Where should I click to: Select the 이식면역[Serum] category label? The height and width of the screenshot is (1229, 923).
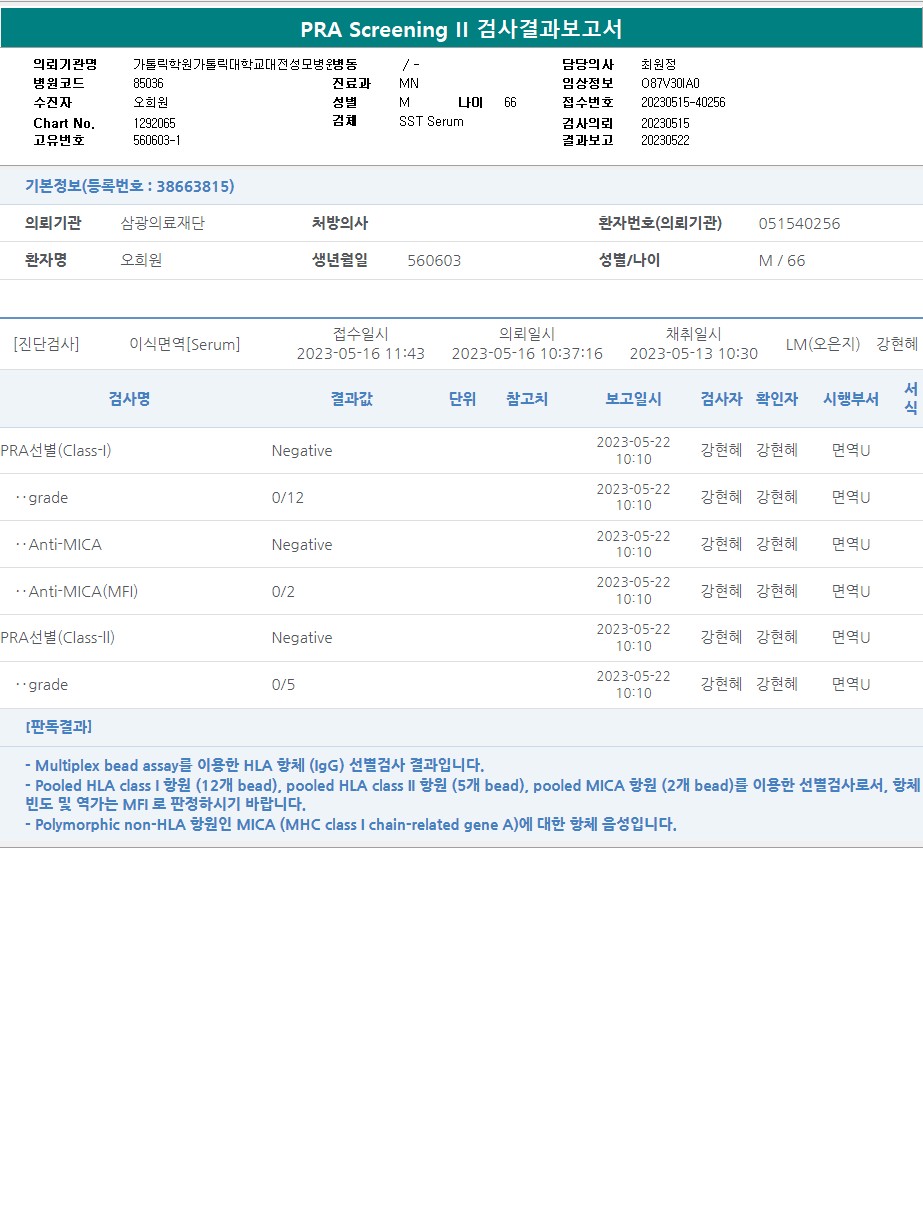point(185,344)
